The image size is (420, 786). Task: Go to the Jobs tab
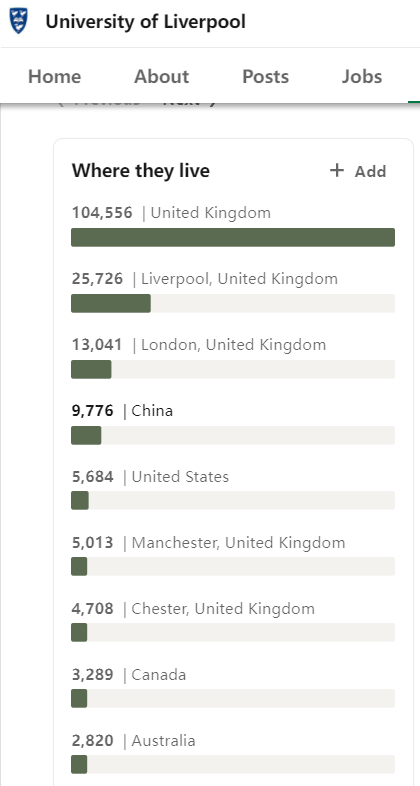click(x=362, y=76)
